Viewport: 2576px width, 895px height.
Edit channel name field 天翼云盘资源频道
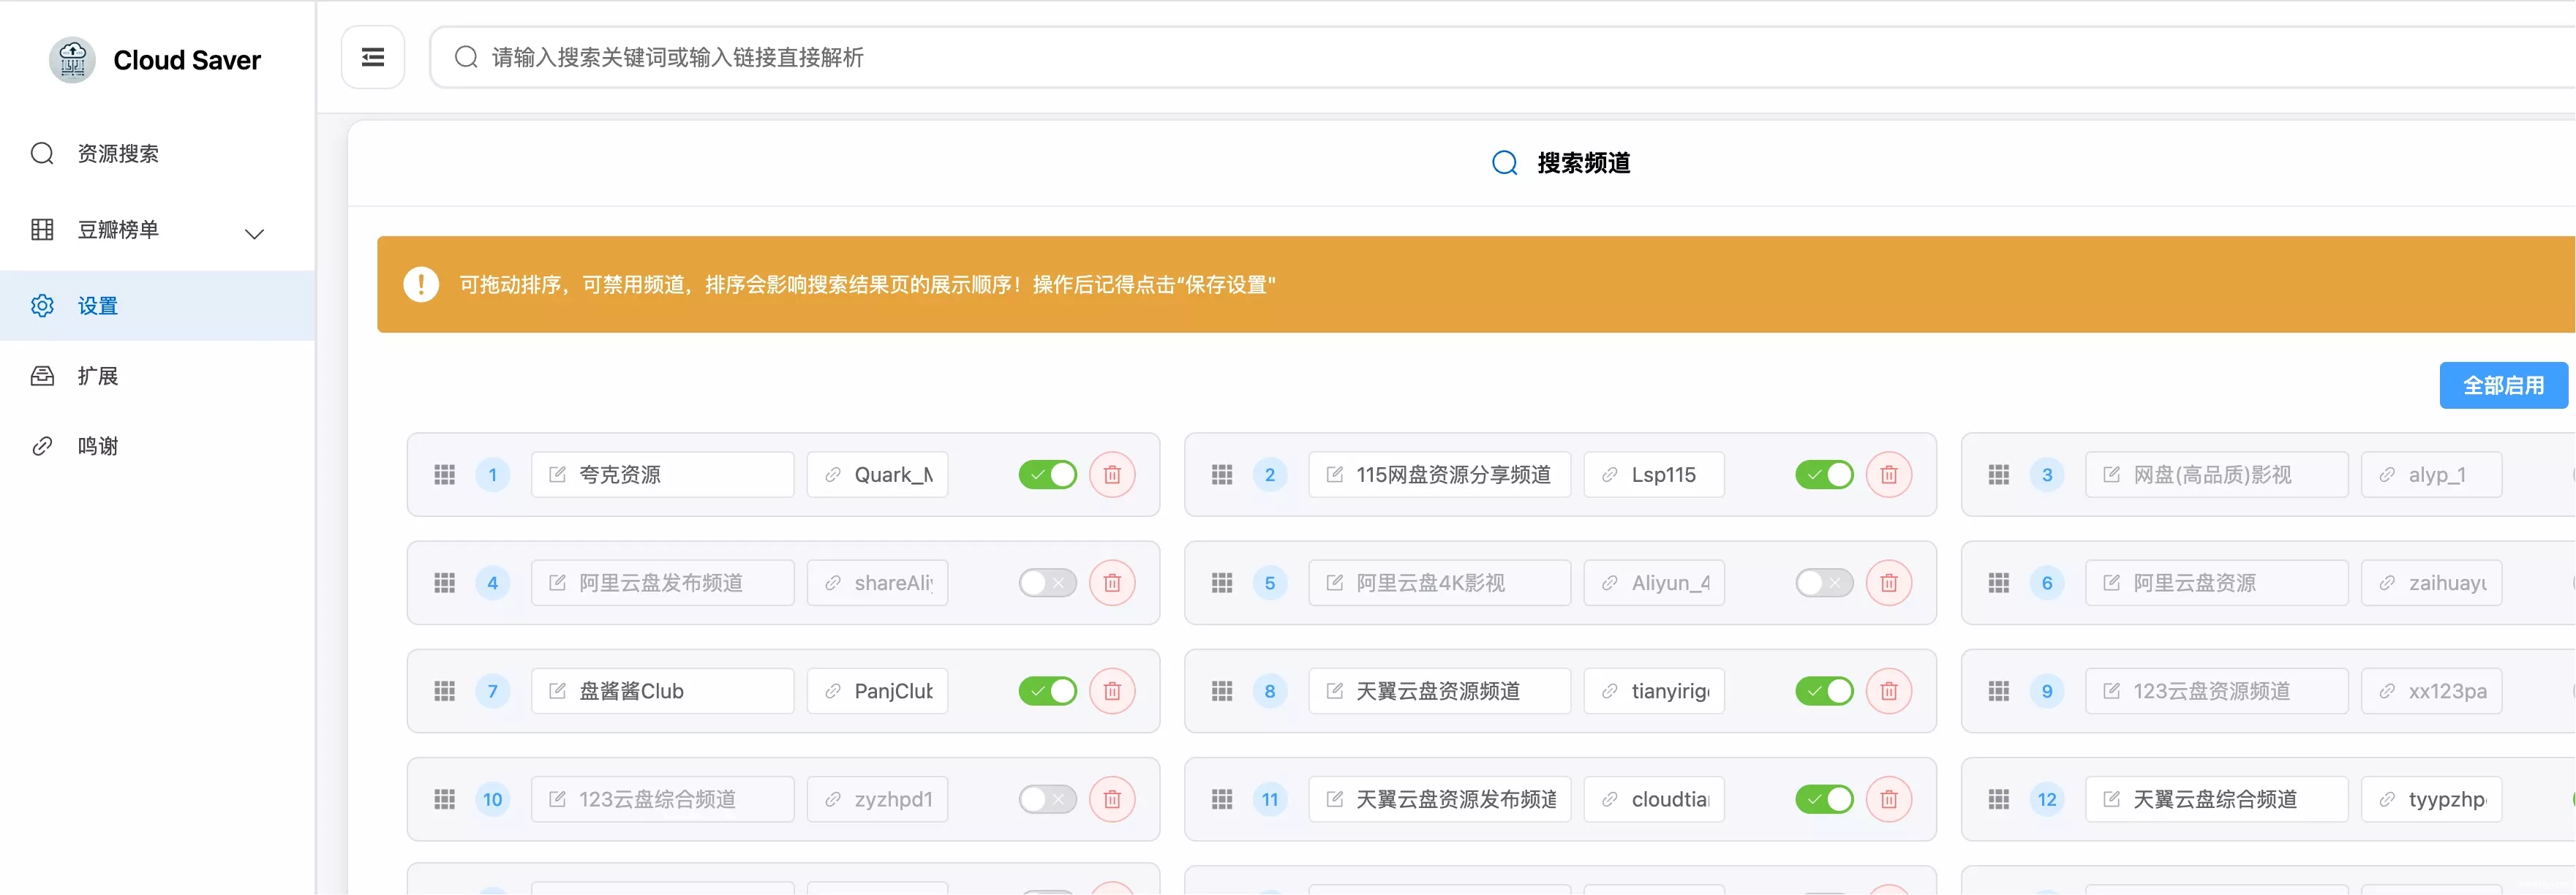coord(1440,691)
